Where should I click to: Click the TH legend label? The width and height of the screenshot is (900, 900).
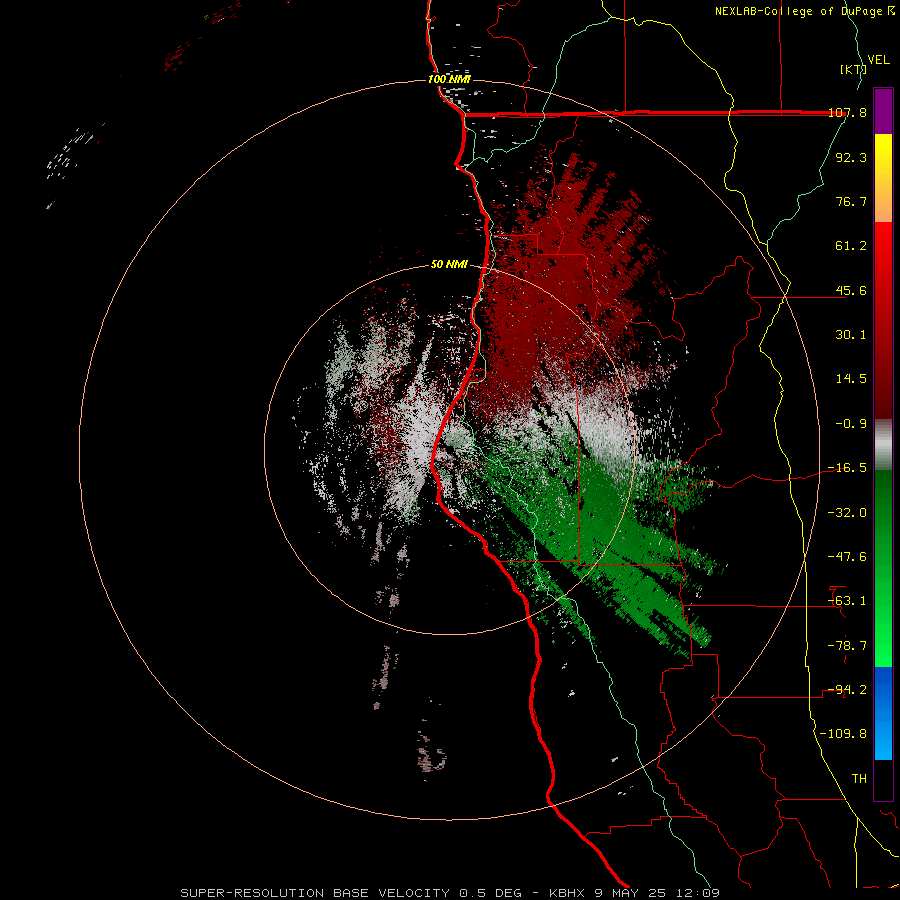click(859, 779)
